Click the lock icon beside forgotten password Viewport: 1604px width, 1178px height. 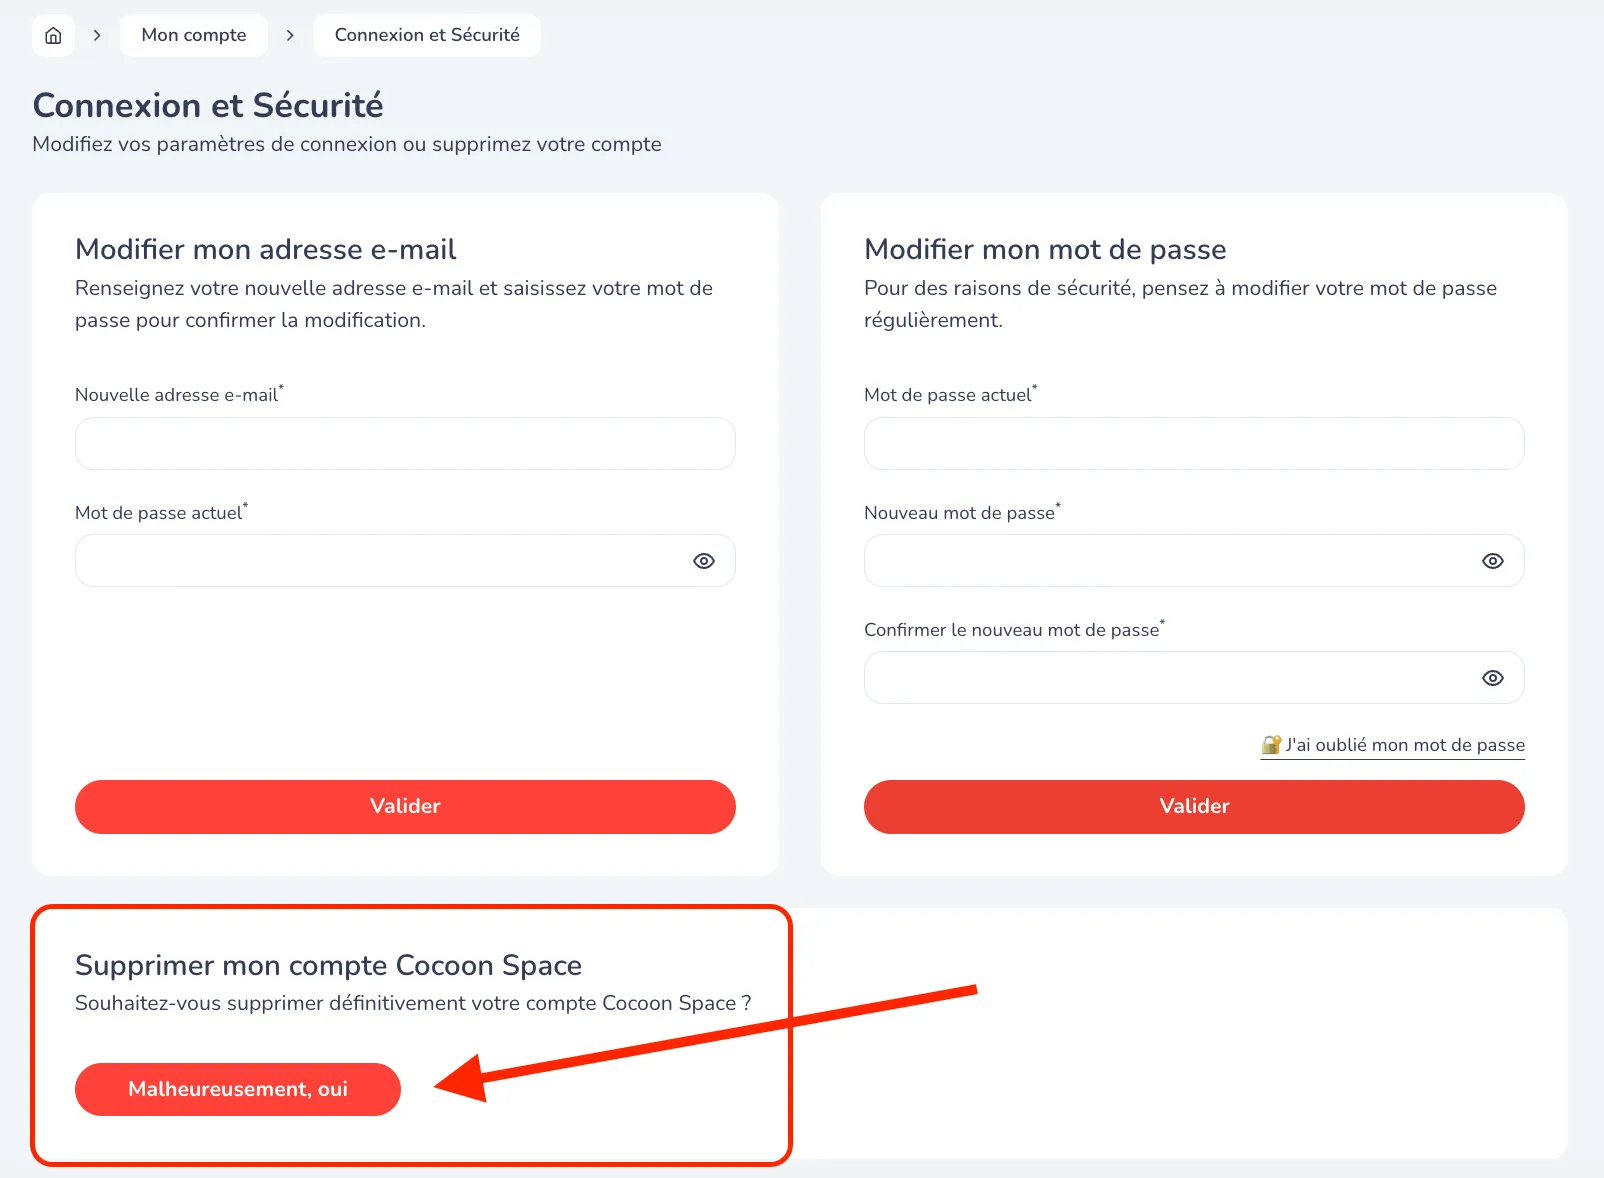click(x=1271, y=745)
